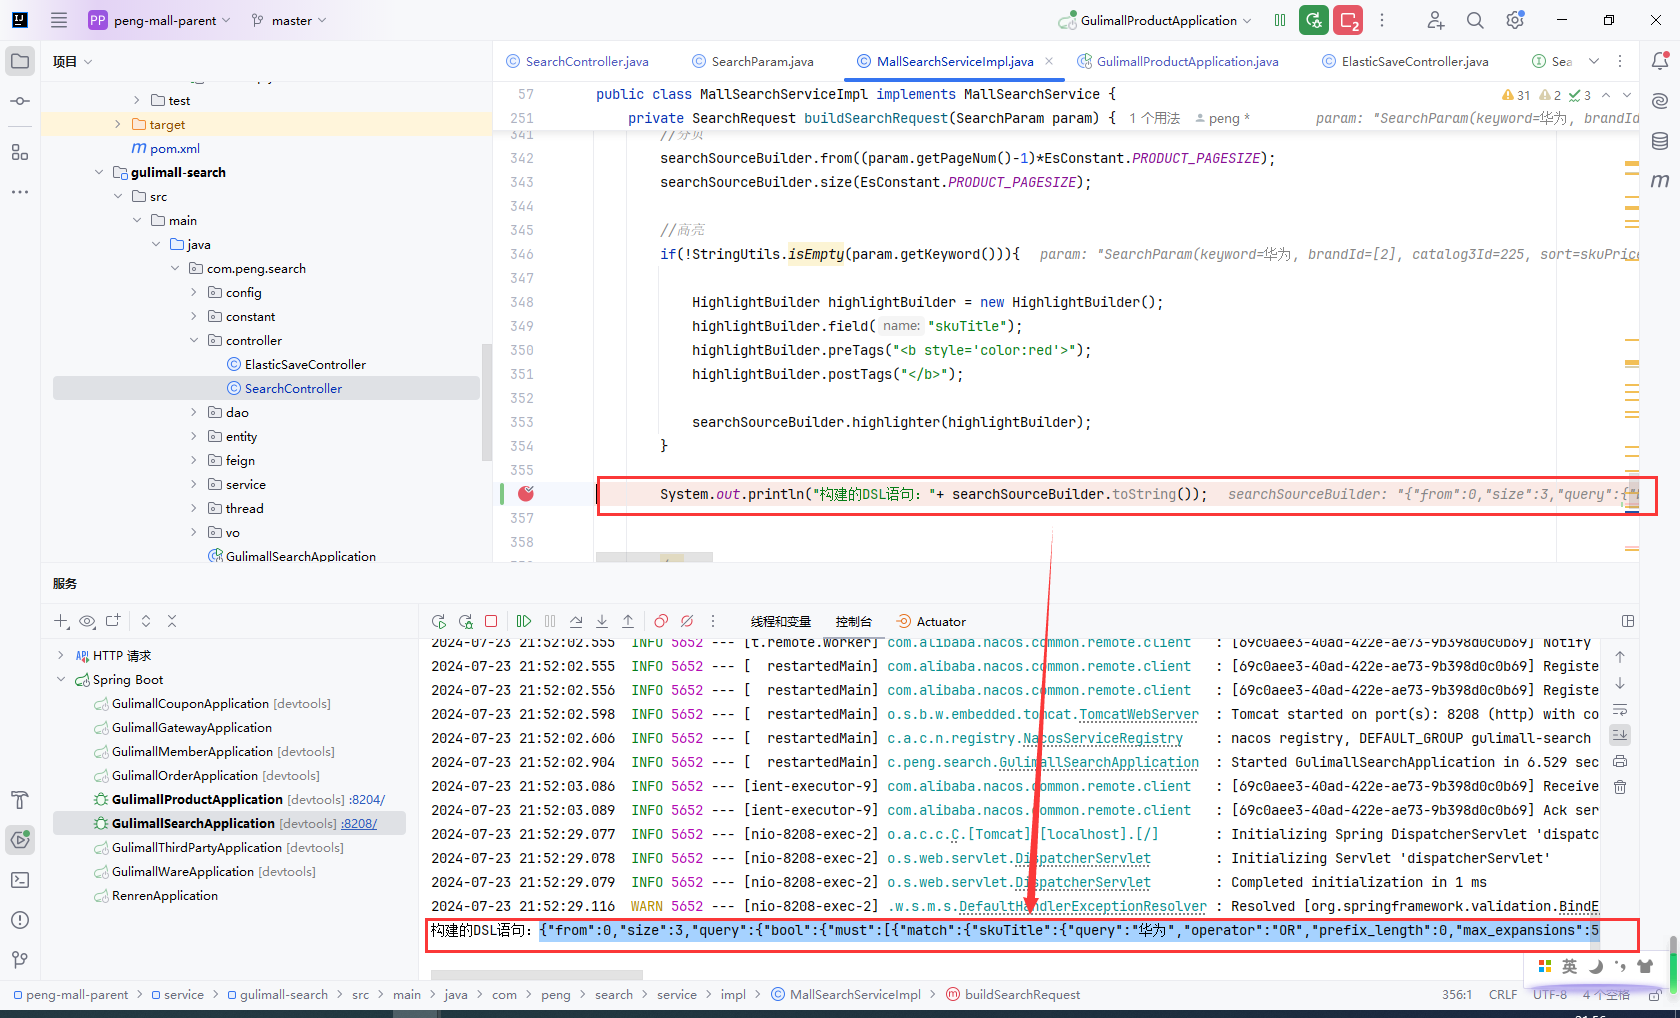Open the Build hammer tool window

point(20,800)
